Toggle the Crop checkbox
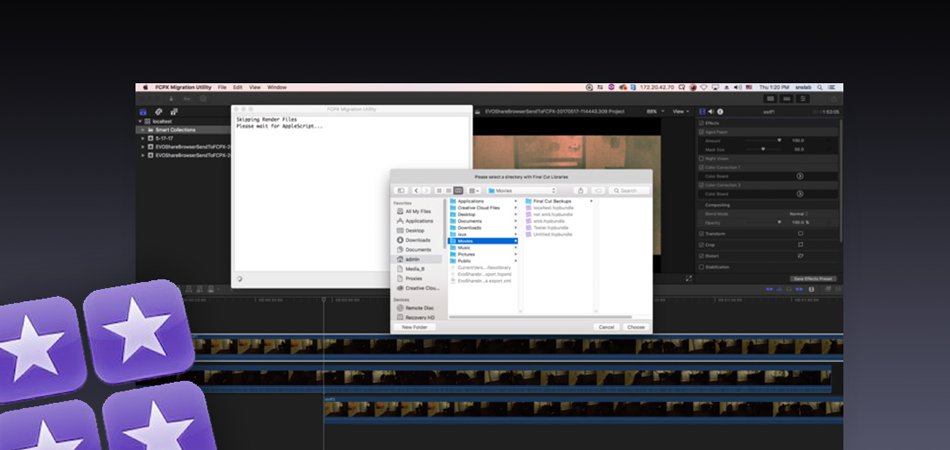The width and height of the screenshot is (950, 450). (x=702, y=245)
